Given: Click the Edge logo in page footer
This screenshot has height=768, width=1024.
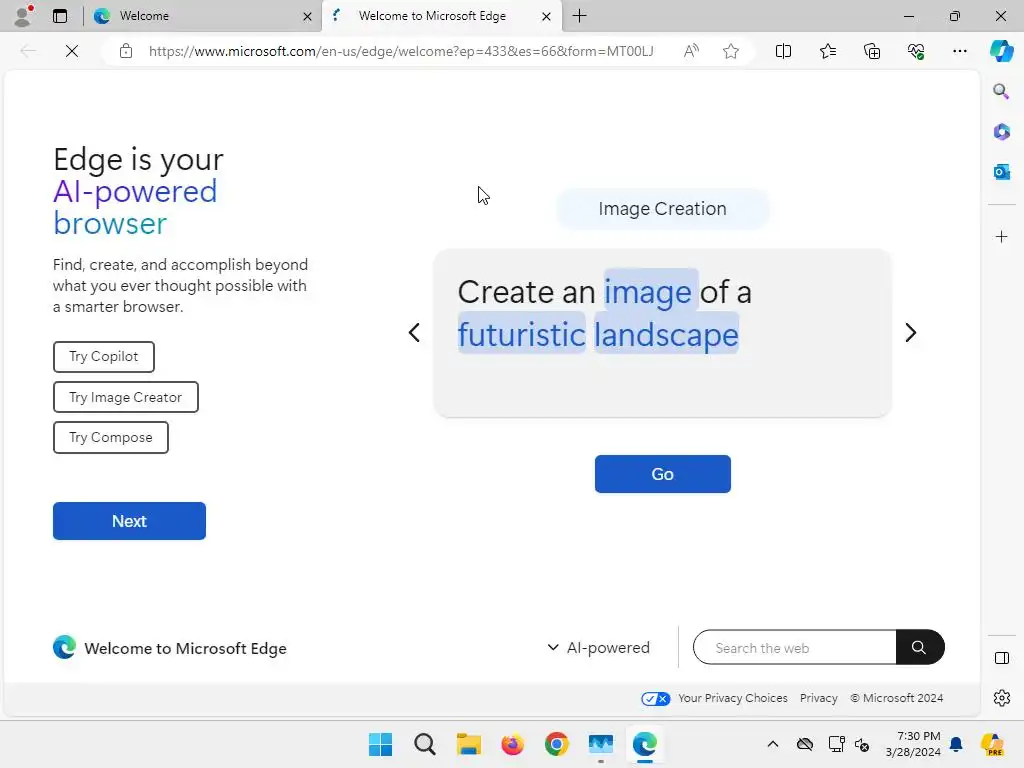Looking at the screenshot, I should 64,648.
